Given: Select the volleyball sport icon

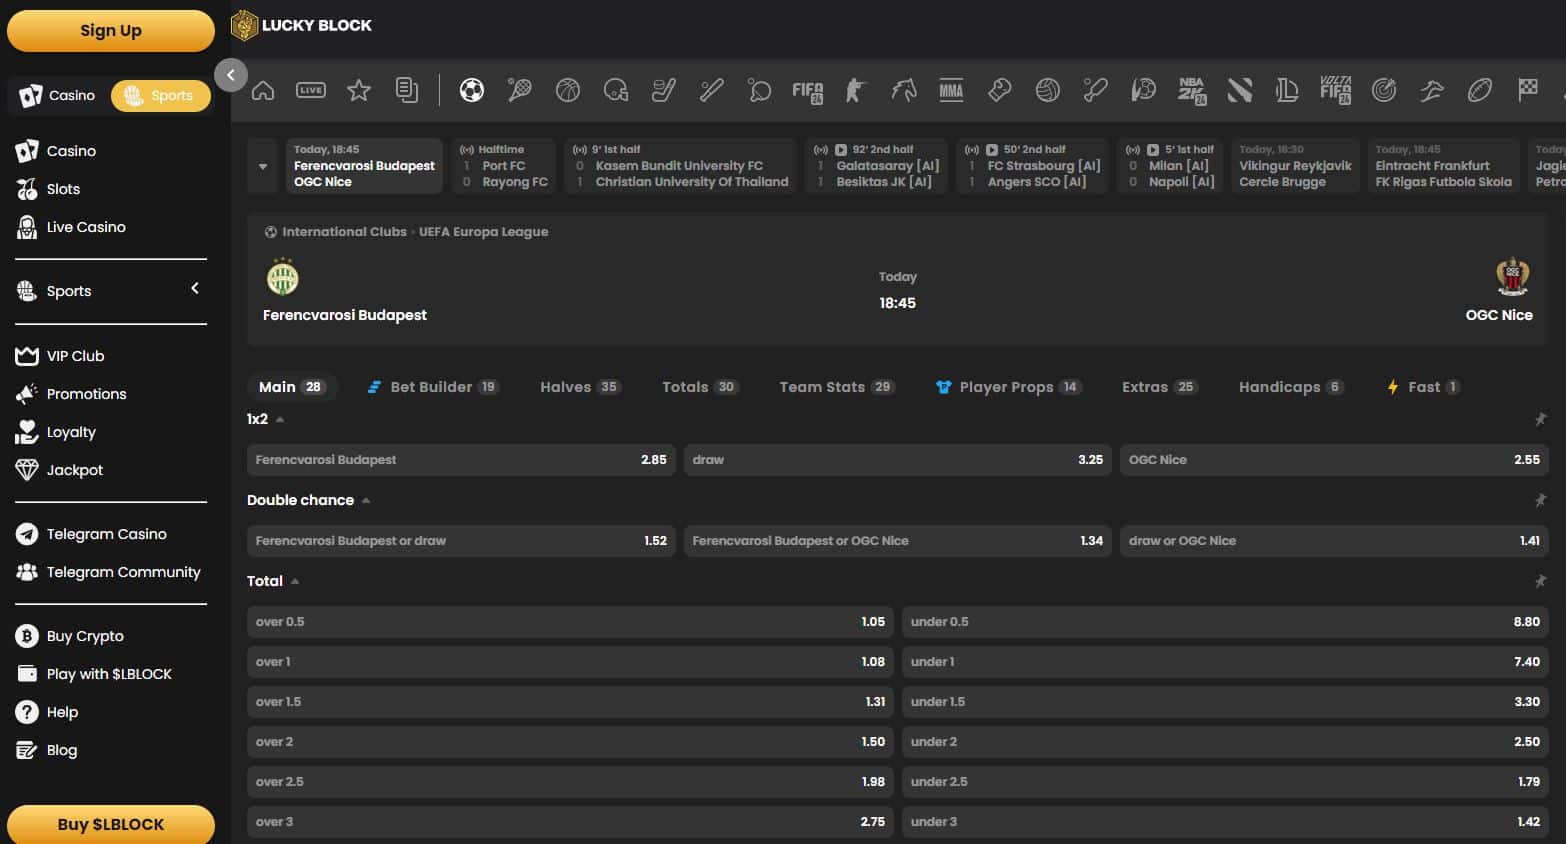Looking at the screenshot, I should pyautogui.click(x=1047, y=91).
